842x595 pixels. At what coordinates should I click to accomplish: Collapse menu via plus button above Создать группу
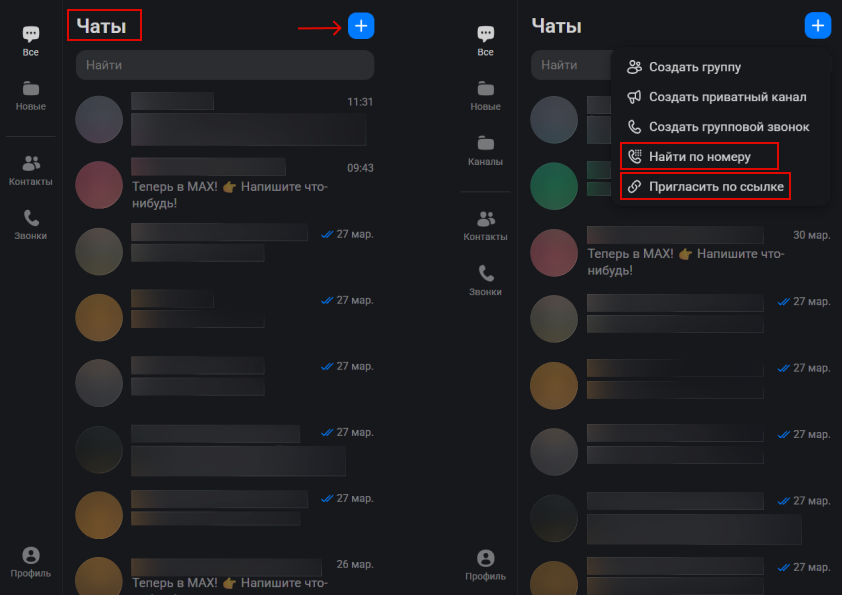tap(817, 26)
